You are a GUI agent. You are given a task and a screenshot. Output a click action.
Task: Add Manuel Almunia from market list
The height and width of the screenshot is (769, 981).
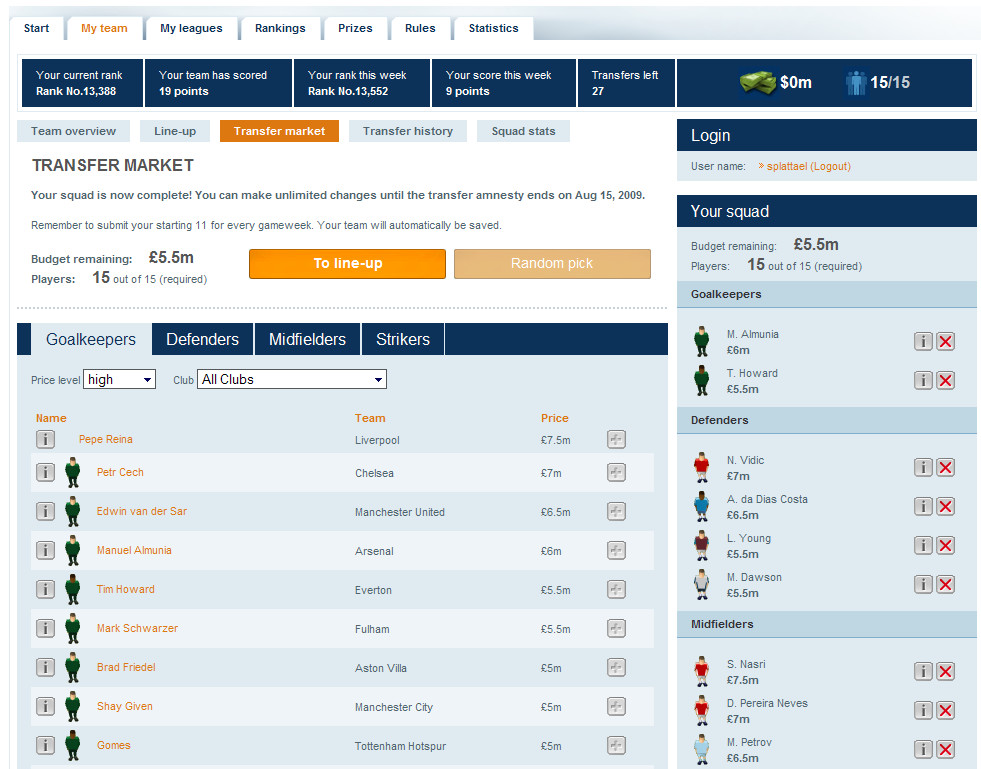[x=616, y=550]
